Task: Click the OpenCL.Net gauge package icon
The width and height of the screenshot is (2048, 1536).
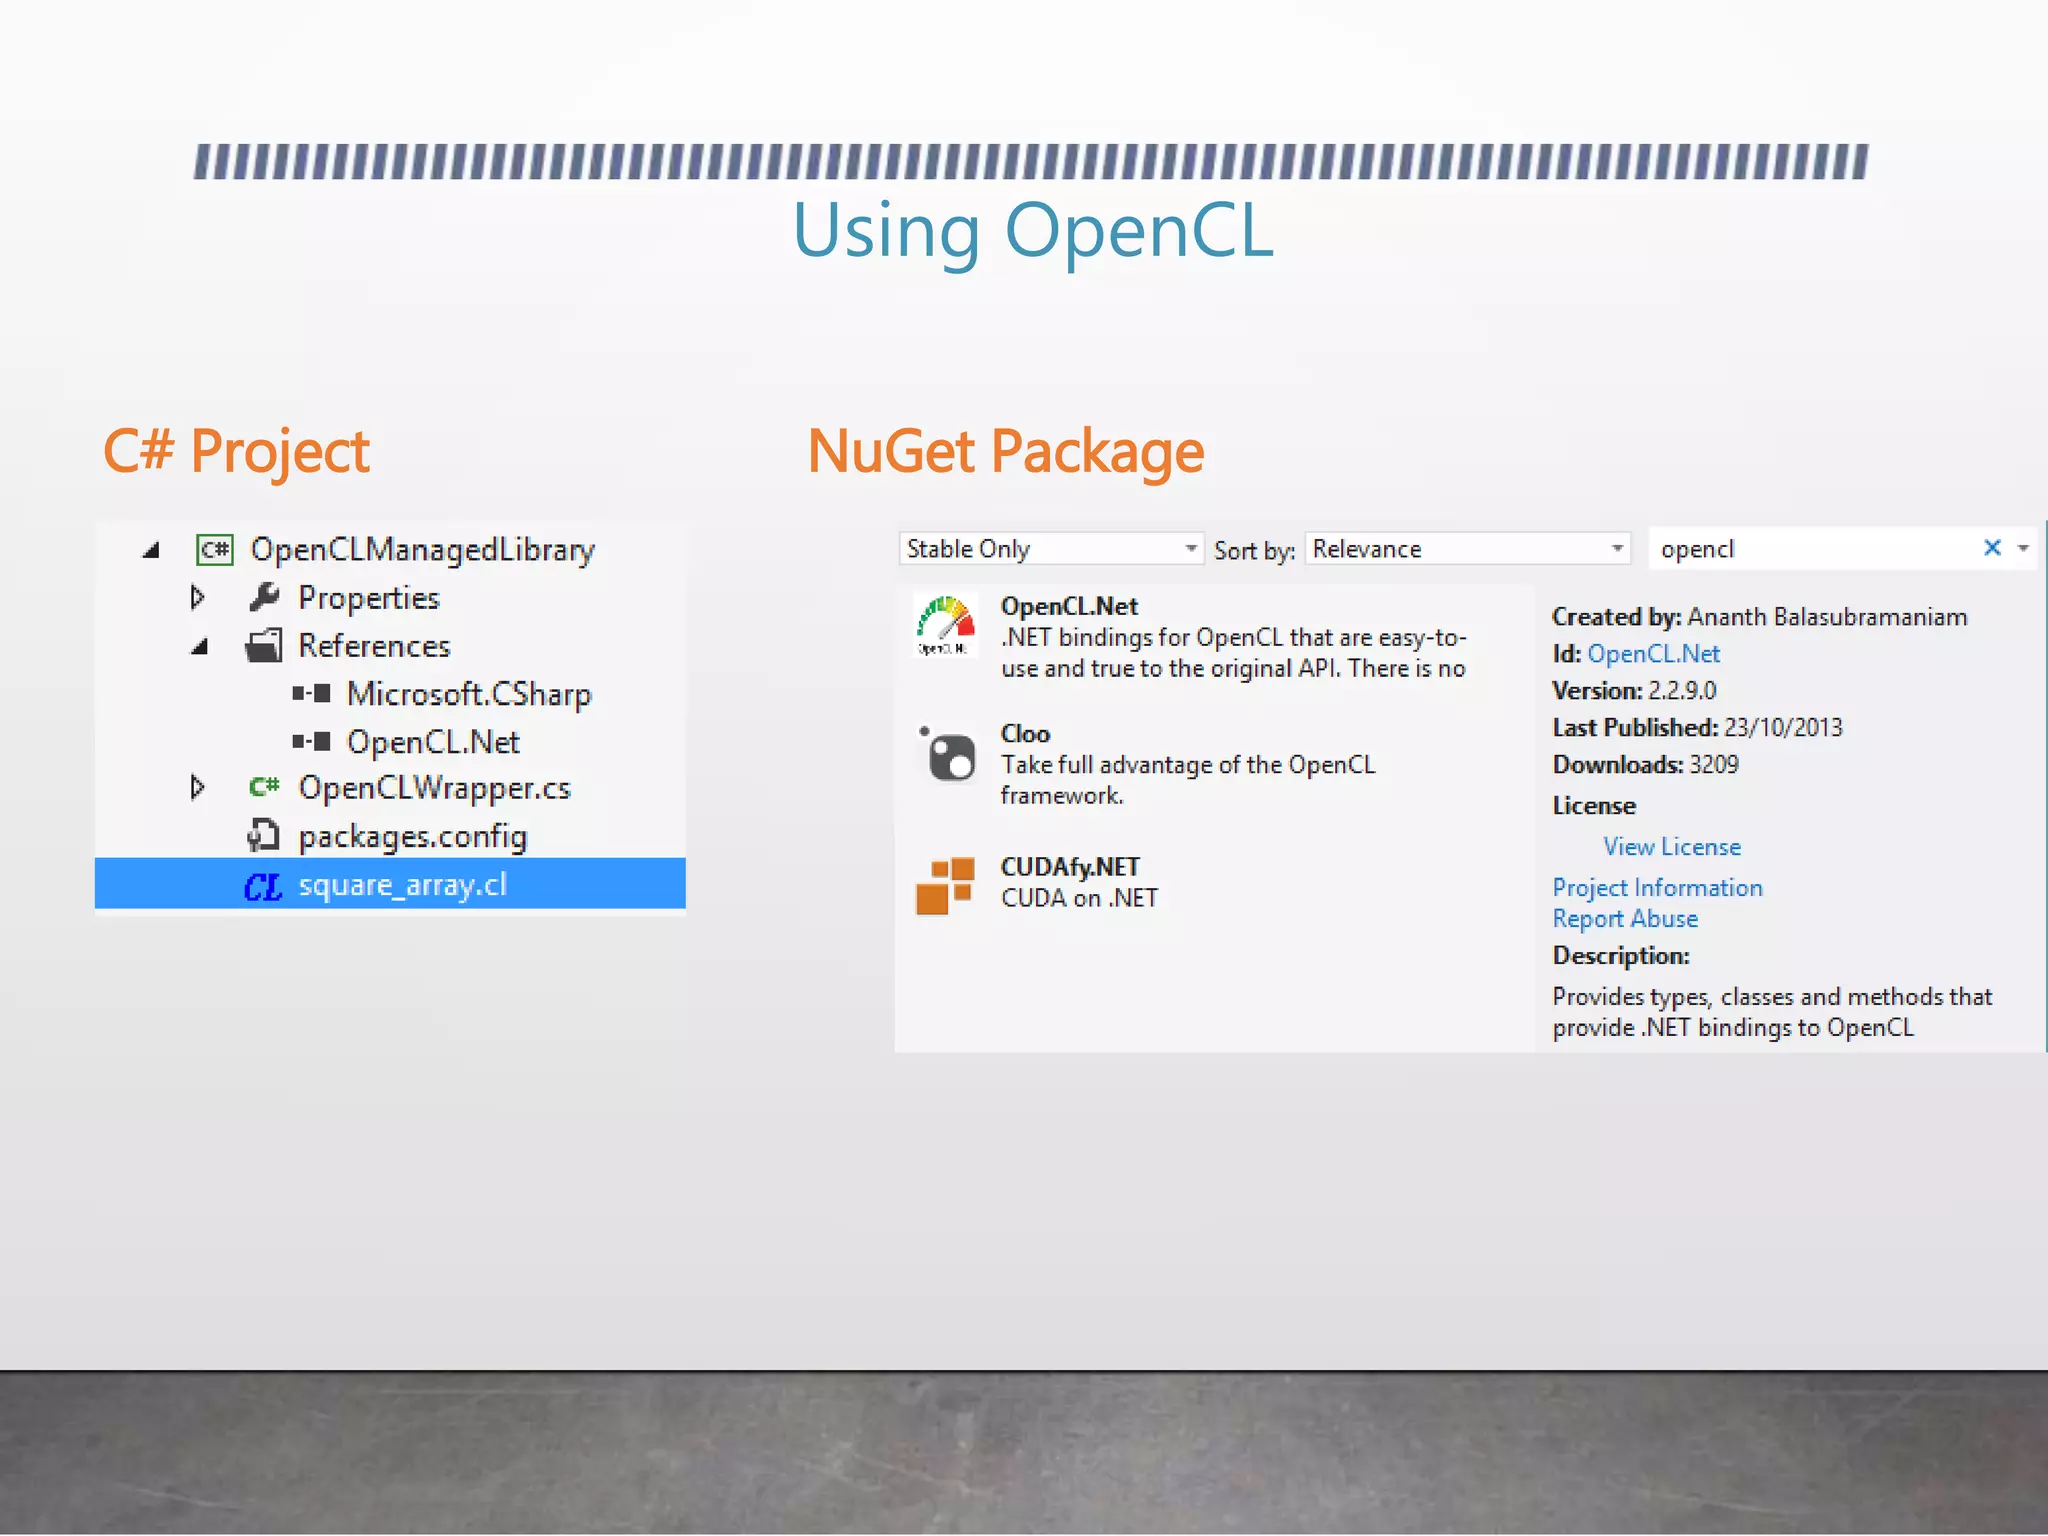Action: [x=945, y=627]
